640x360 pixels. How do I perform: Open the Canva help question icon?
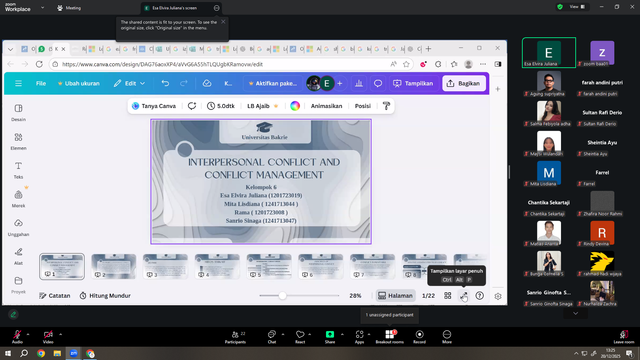(480, 296)
